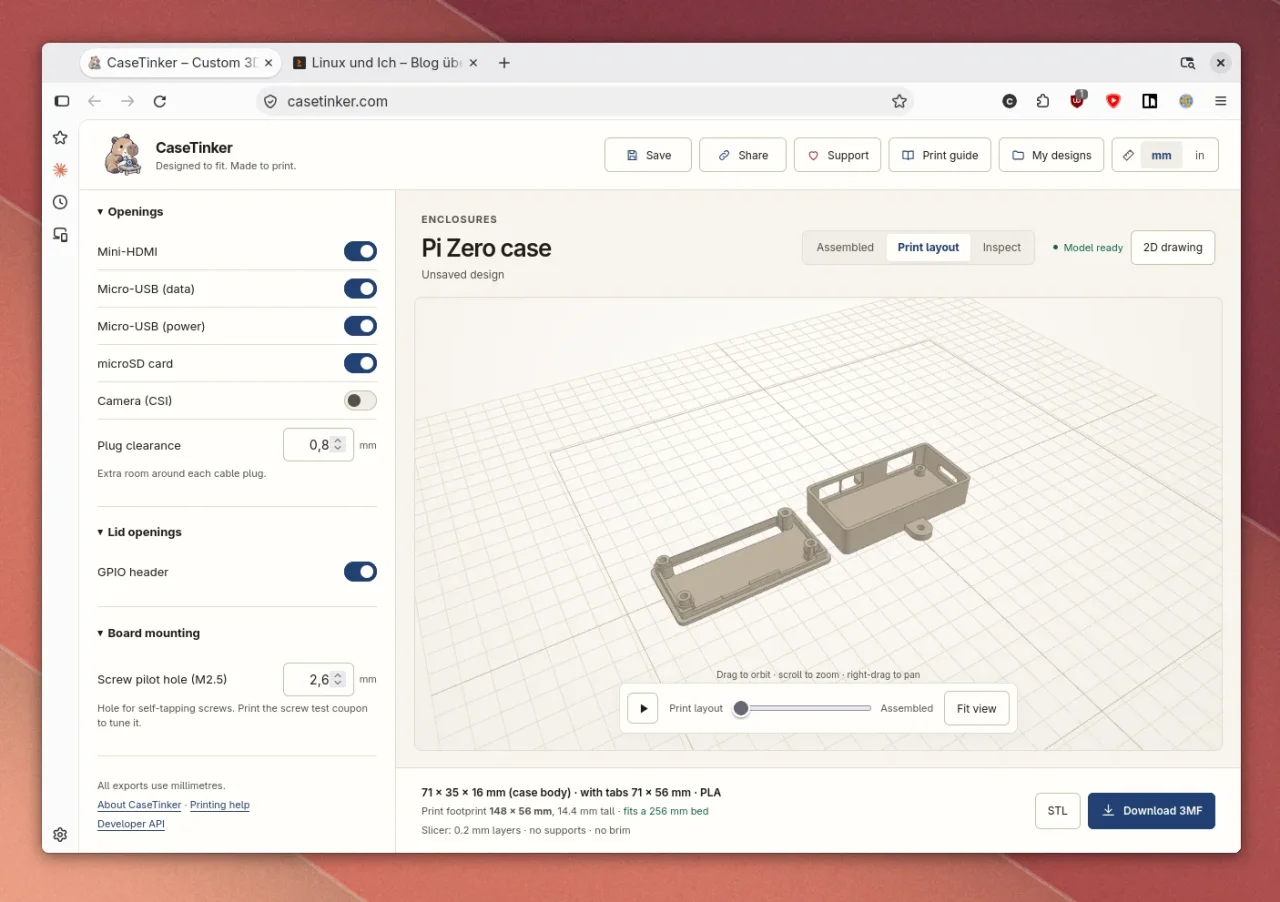The height and width of the screenshot is (902, 1280).
Task: Disable the microSD card opening
Action: [360, 363]
